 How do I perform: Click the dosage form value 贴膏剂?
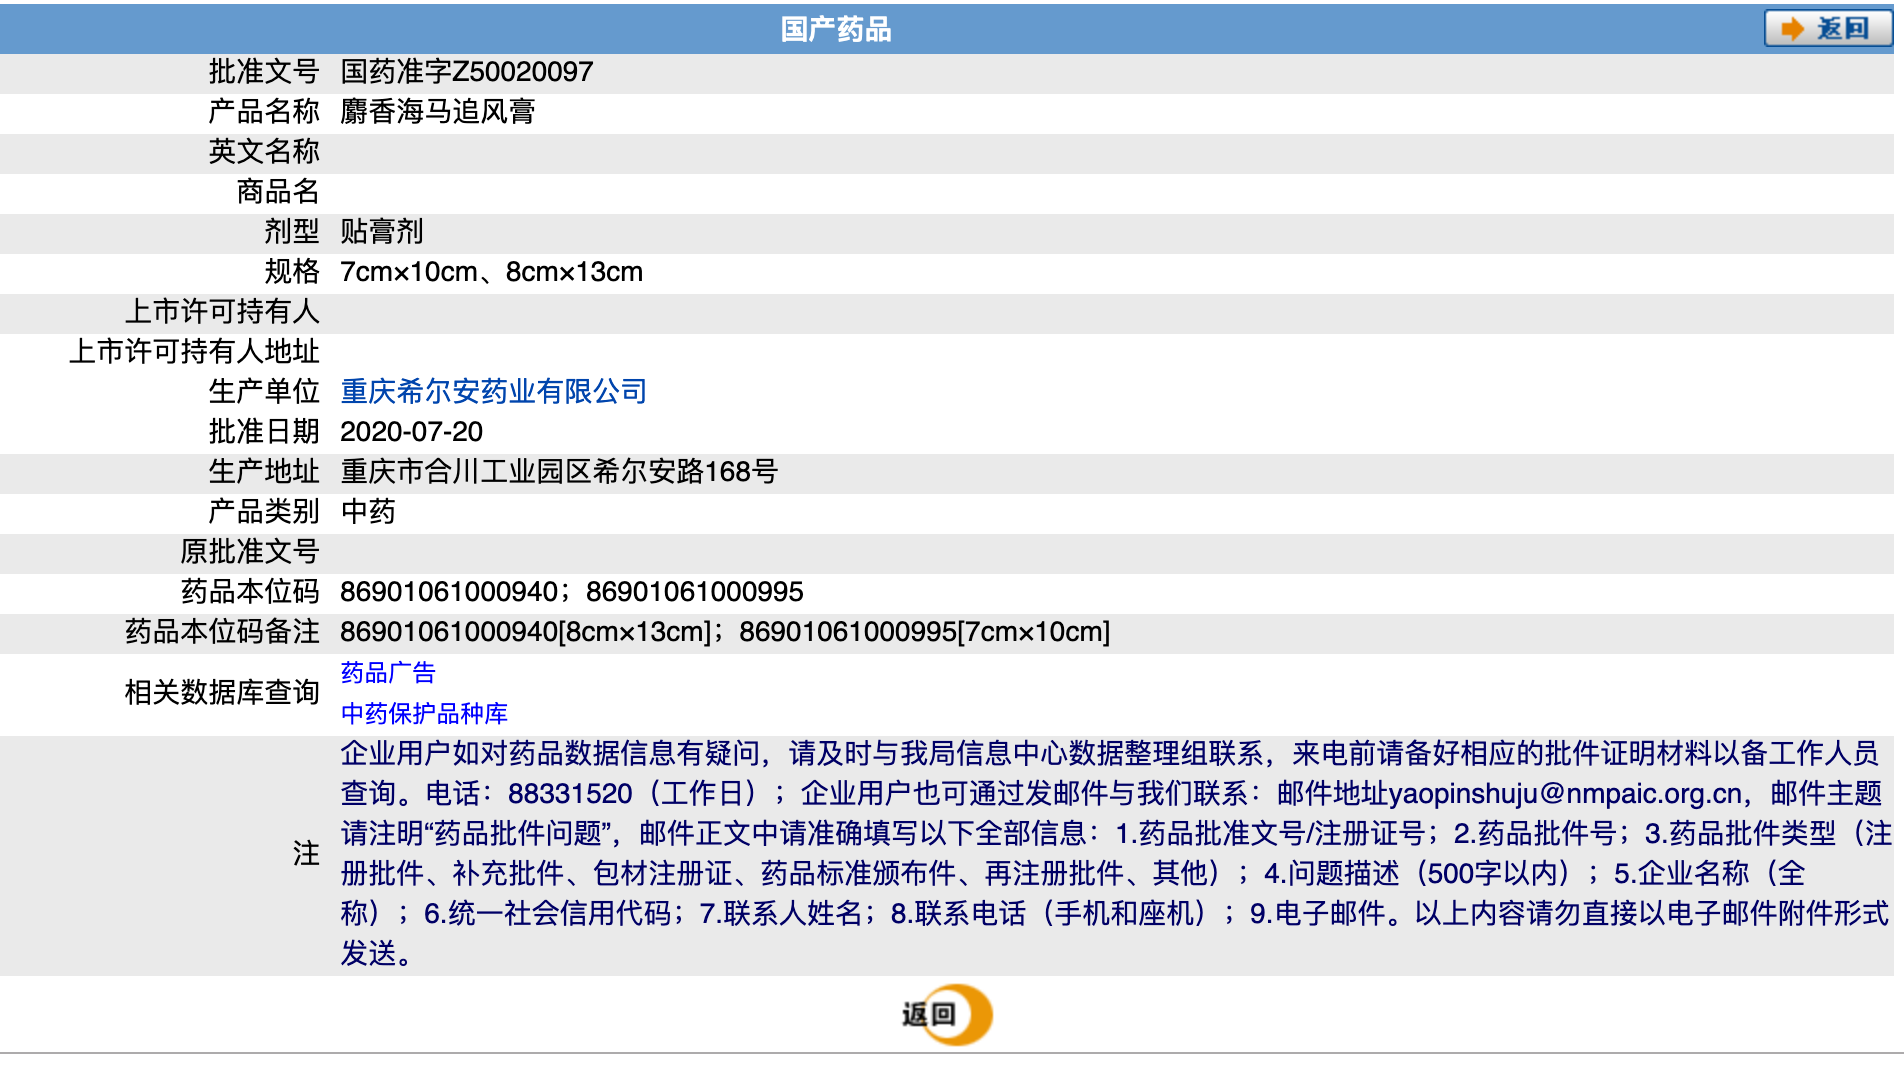382,231
